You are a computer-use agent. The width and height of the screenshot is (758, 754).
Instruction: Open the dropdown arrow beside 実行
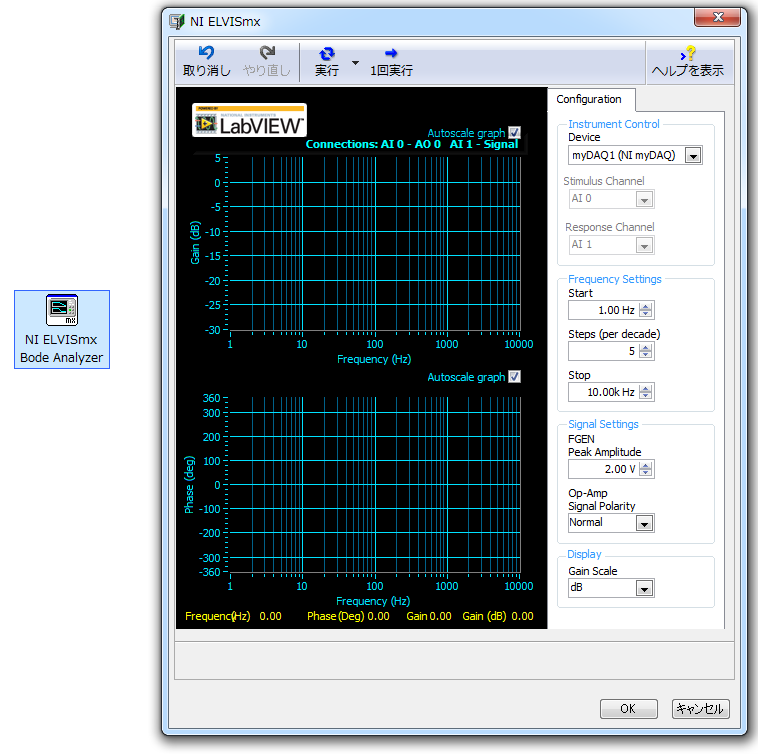tap(355, 63)
